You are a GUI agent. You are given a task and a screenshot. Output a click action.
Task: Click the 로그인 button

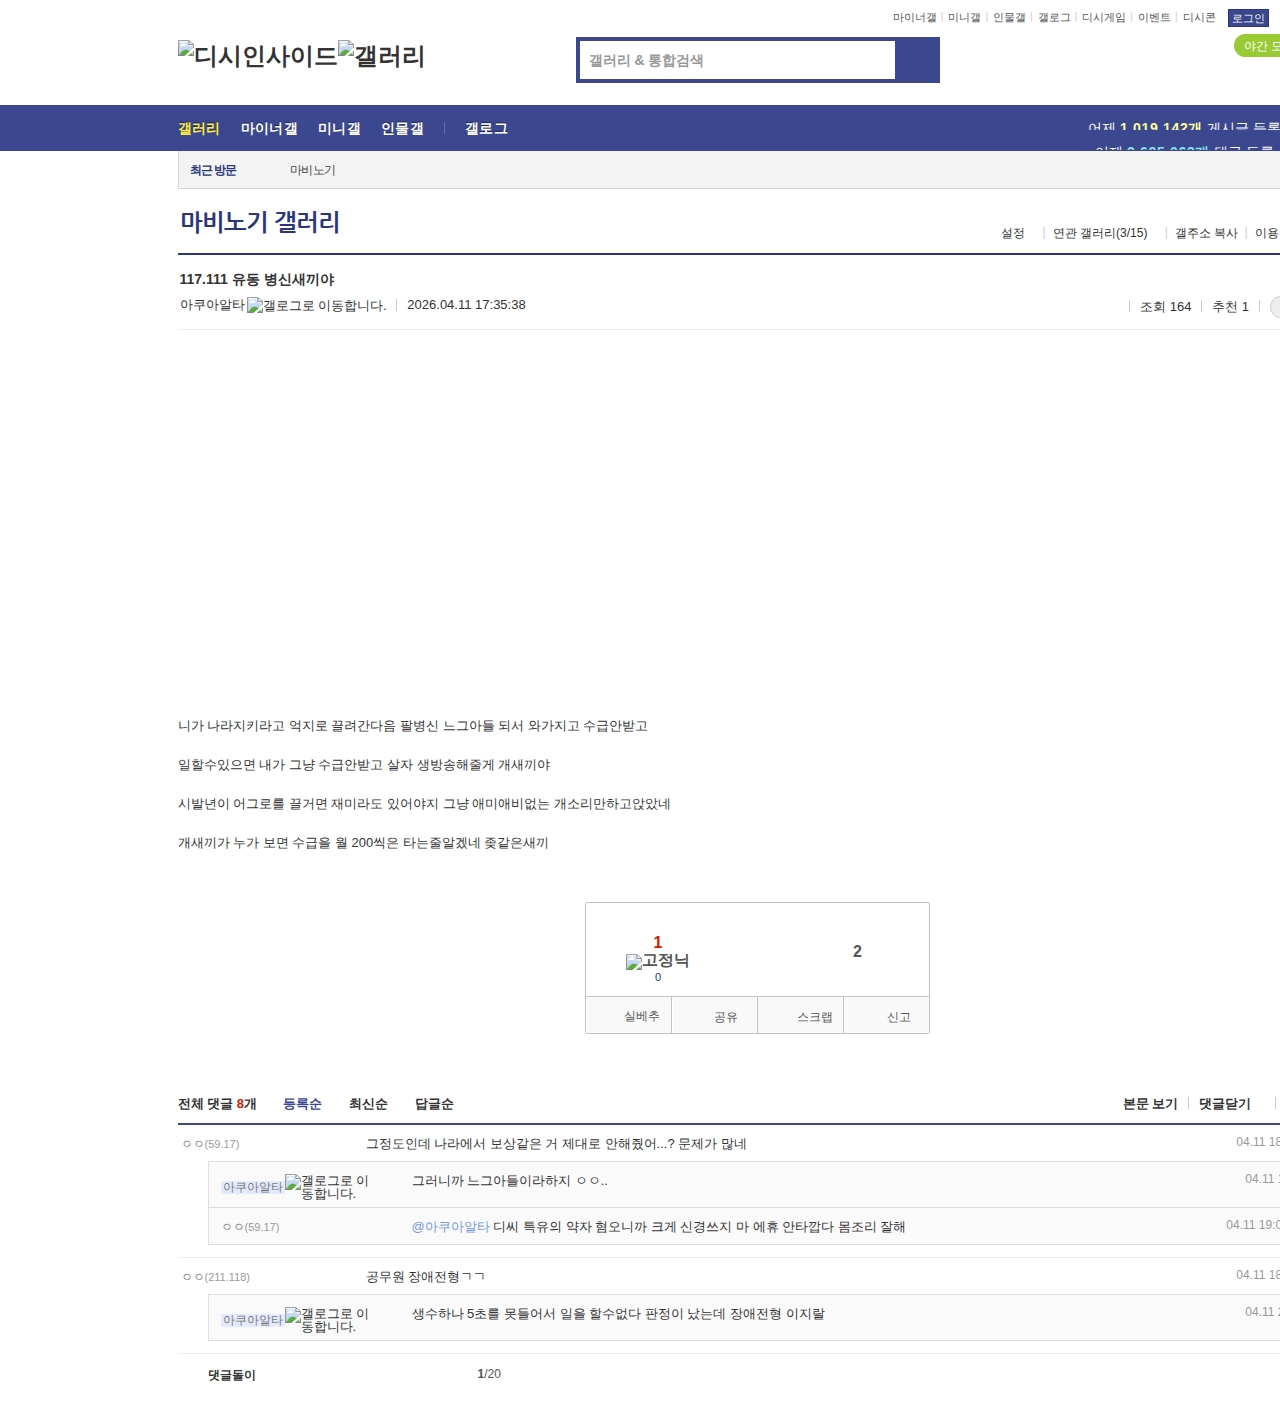[1248, 18]
